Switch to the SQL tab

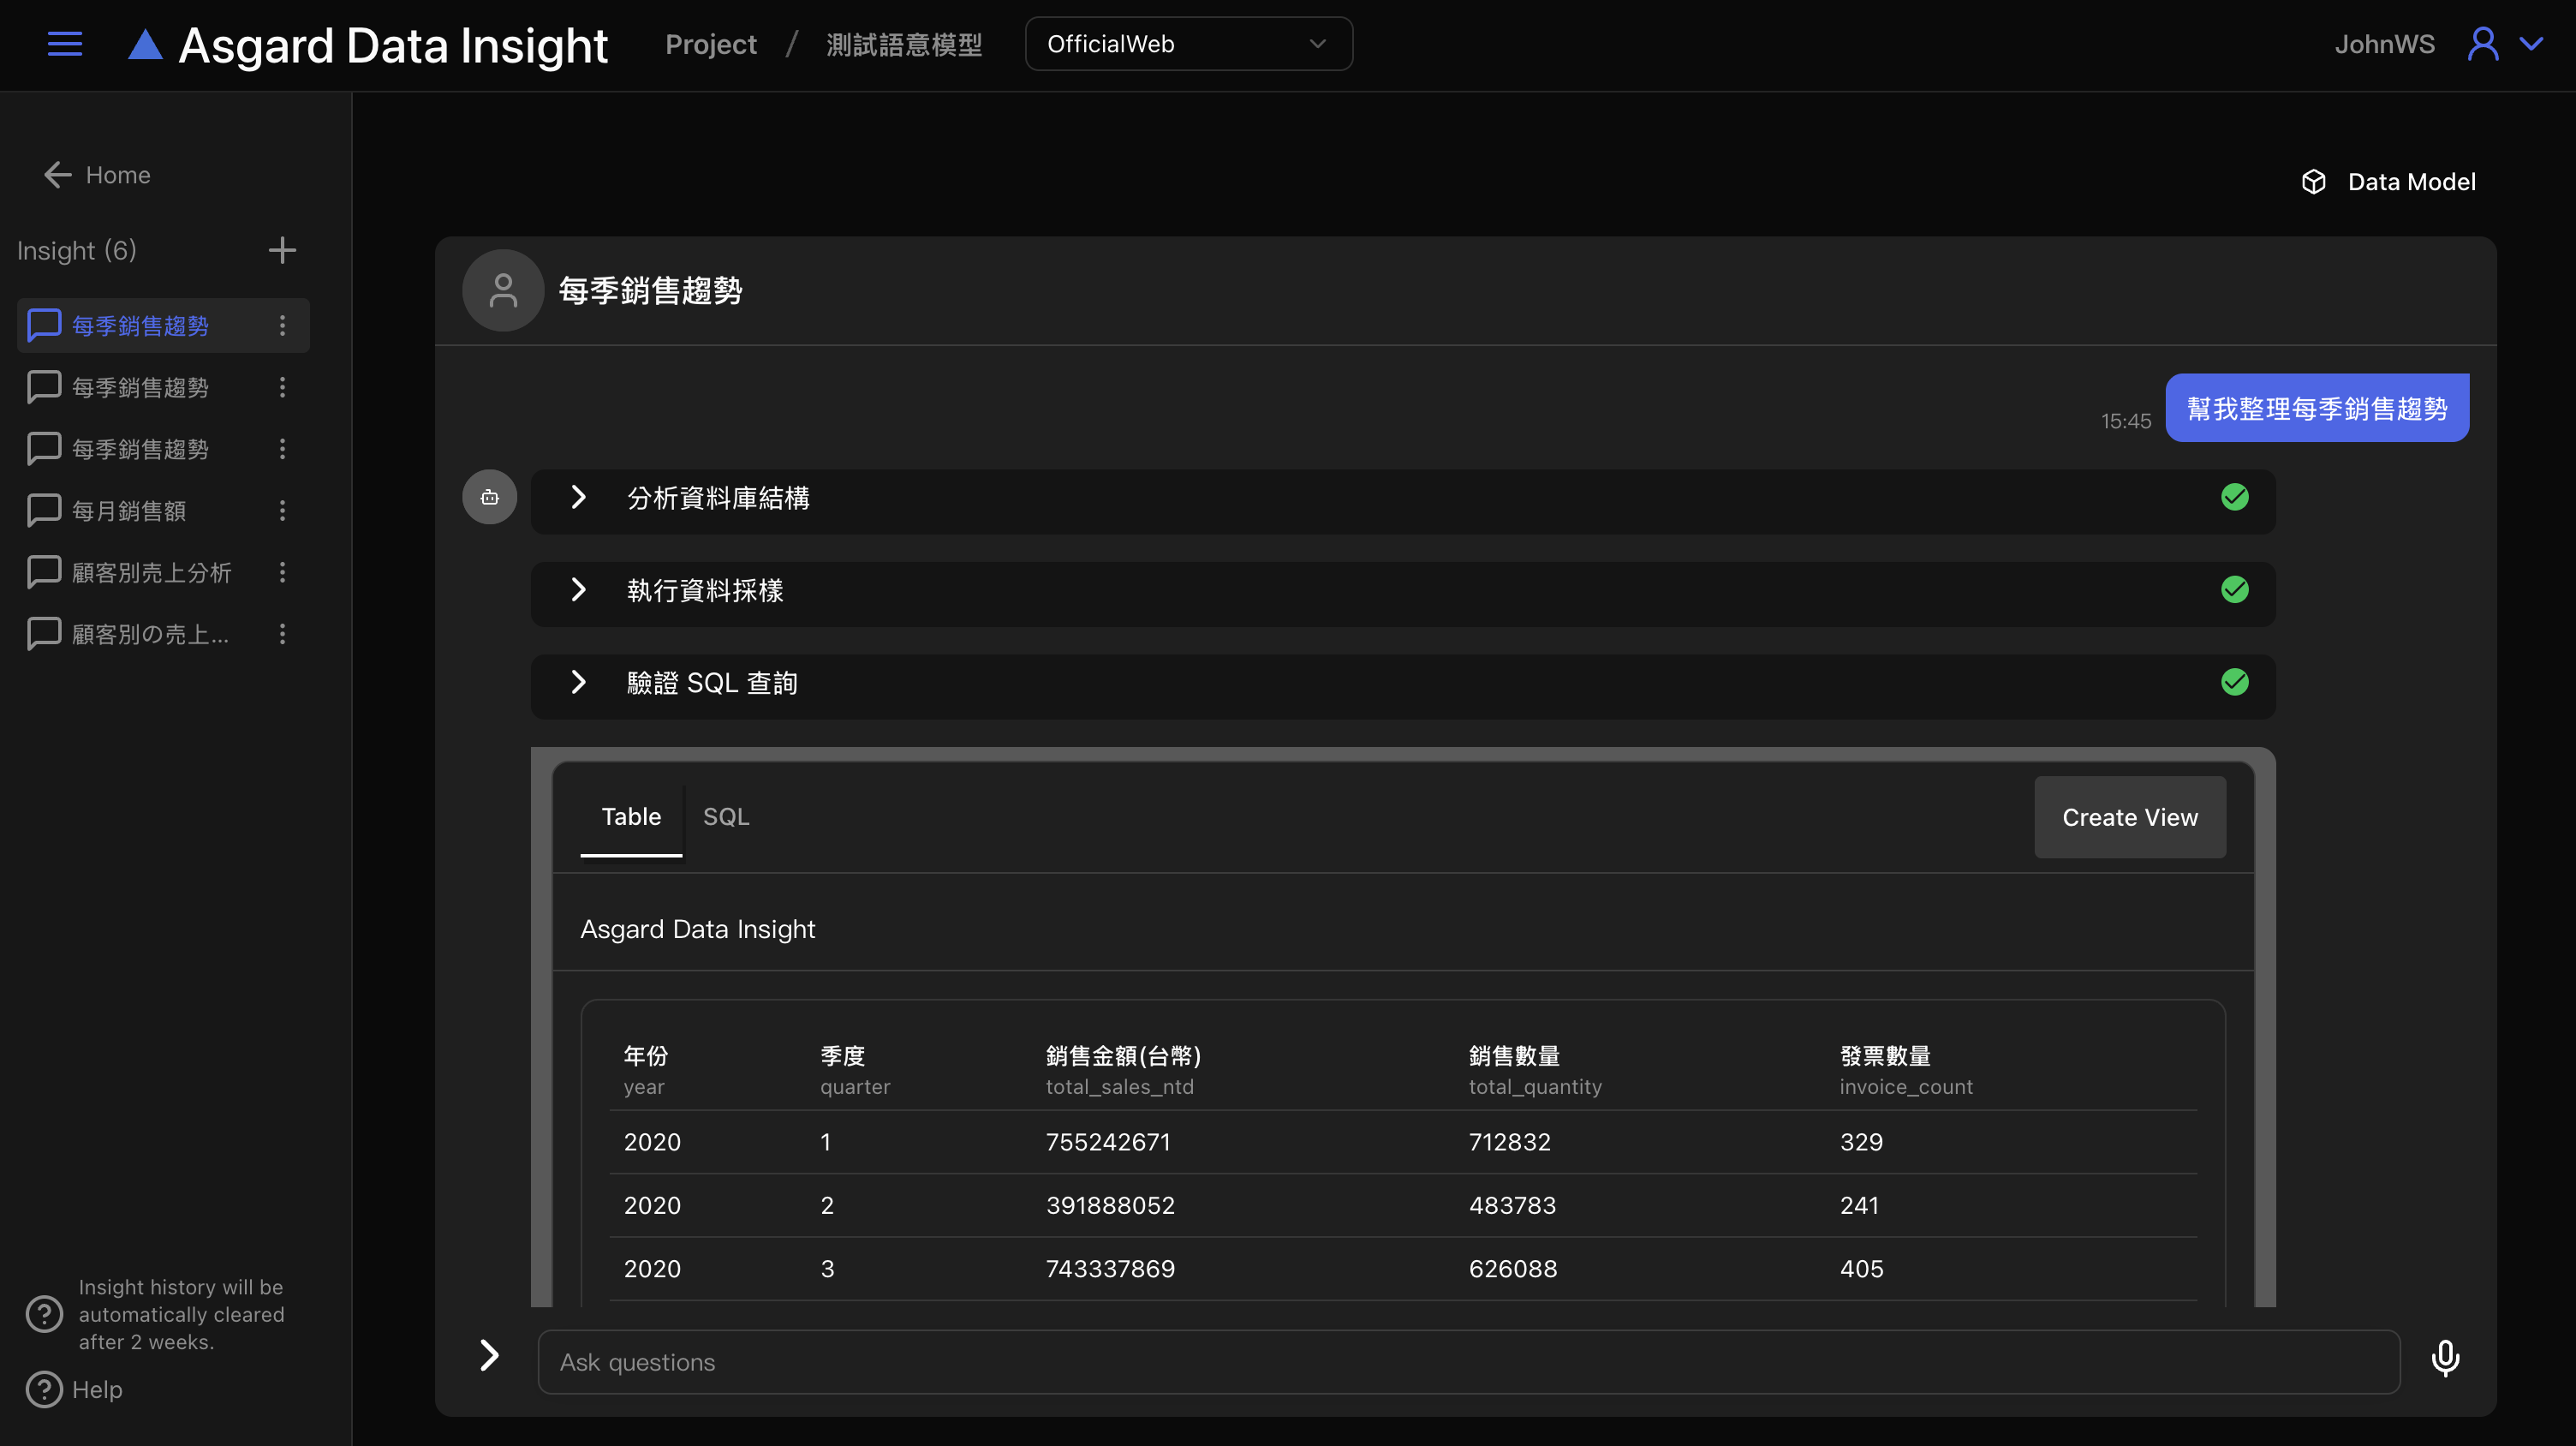[x=726, y=817]
